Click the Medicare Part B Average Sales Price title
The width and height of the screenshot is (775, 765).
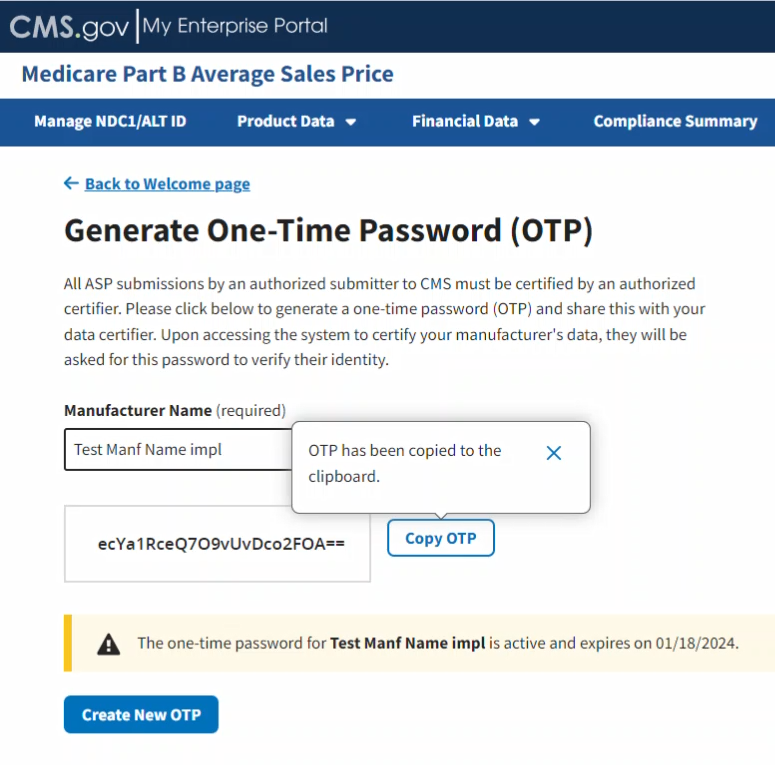click(x=207, y=74)
